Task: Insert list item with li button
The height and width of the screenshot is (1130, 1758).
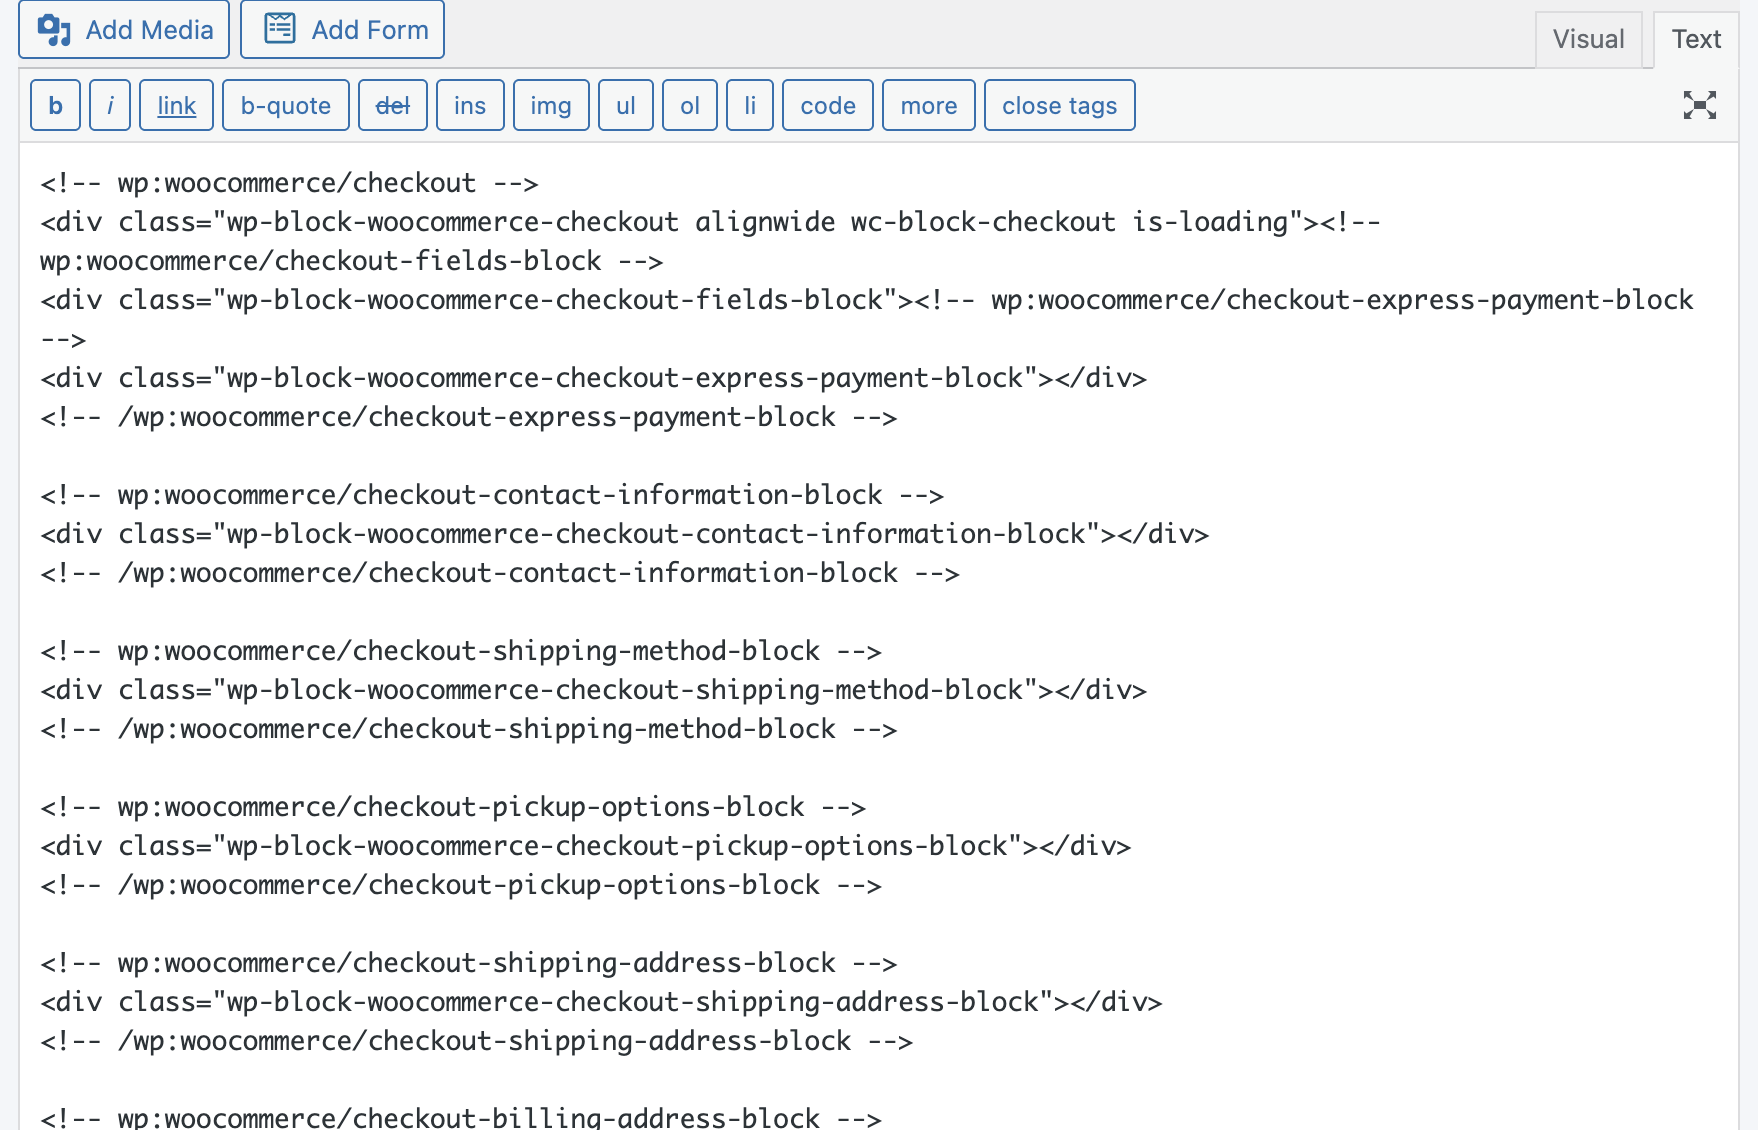Action: [x=749, y=106]
